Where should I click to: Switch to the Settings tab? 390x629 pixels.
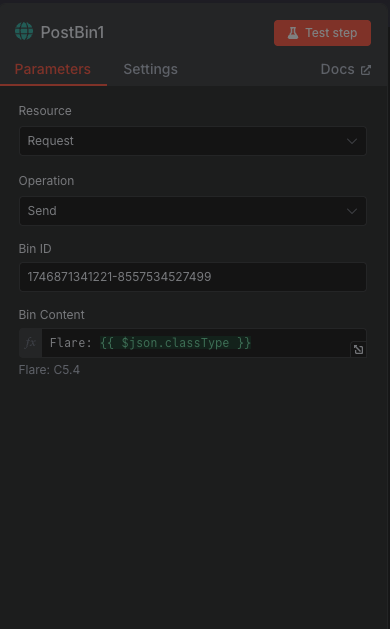[x=150, y=69]
